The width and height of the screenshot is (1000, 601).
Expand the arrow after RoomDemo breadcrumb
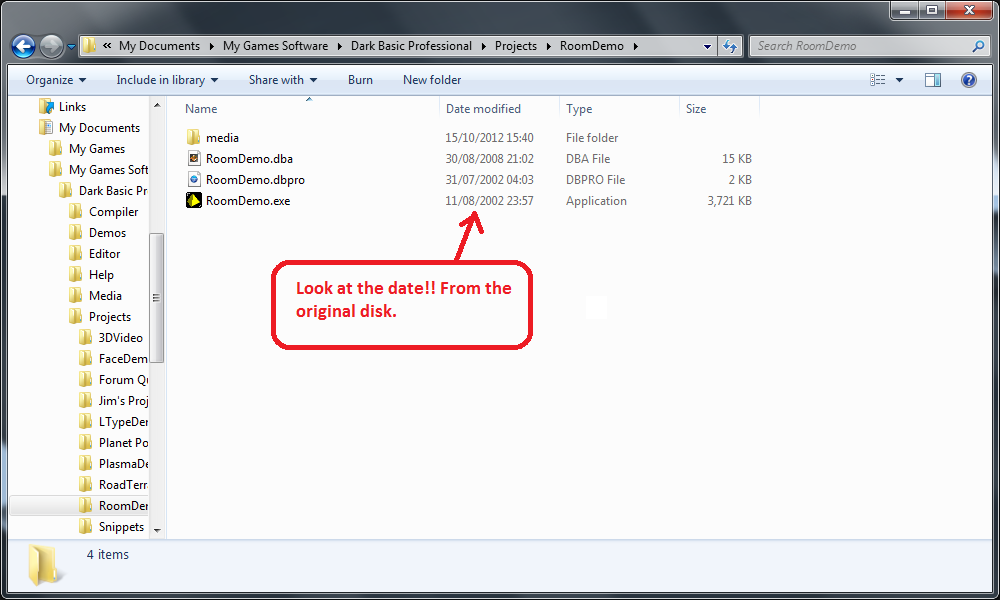pos(636,46)
